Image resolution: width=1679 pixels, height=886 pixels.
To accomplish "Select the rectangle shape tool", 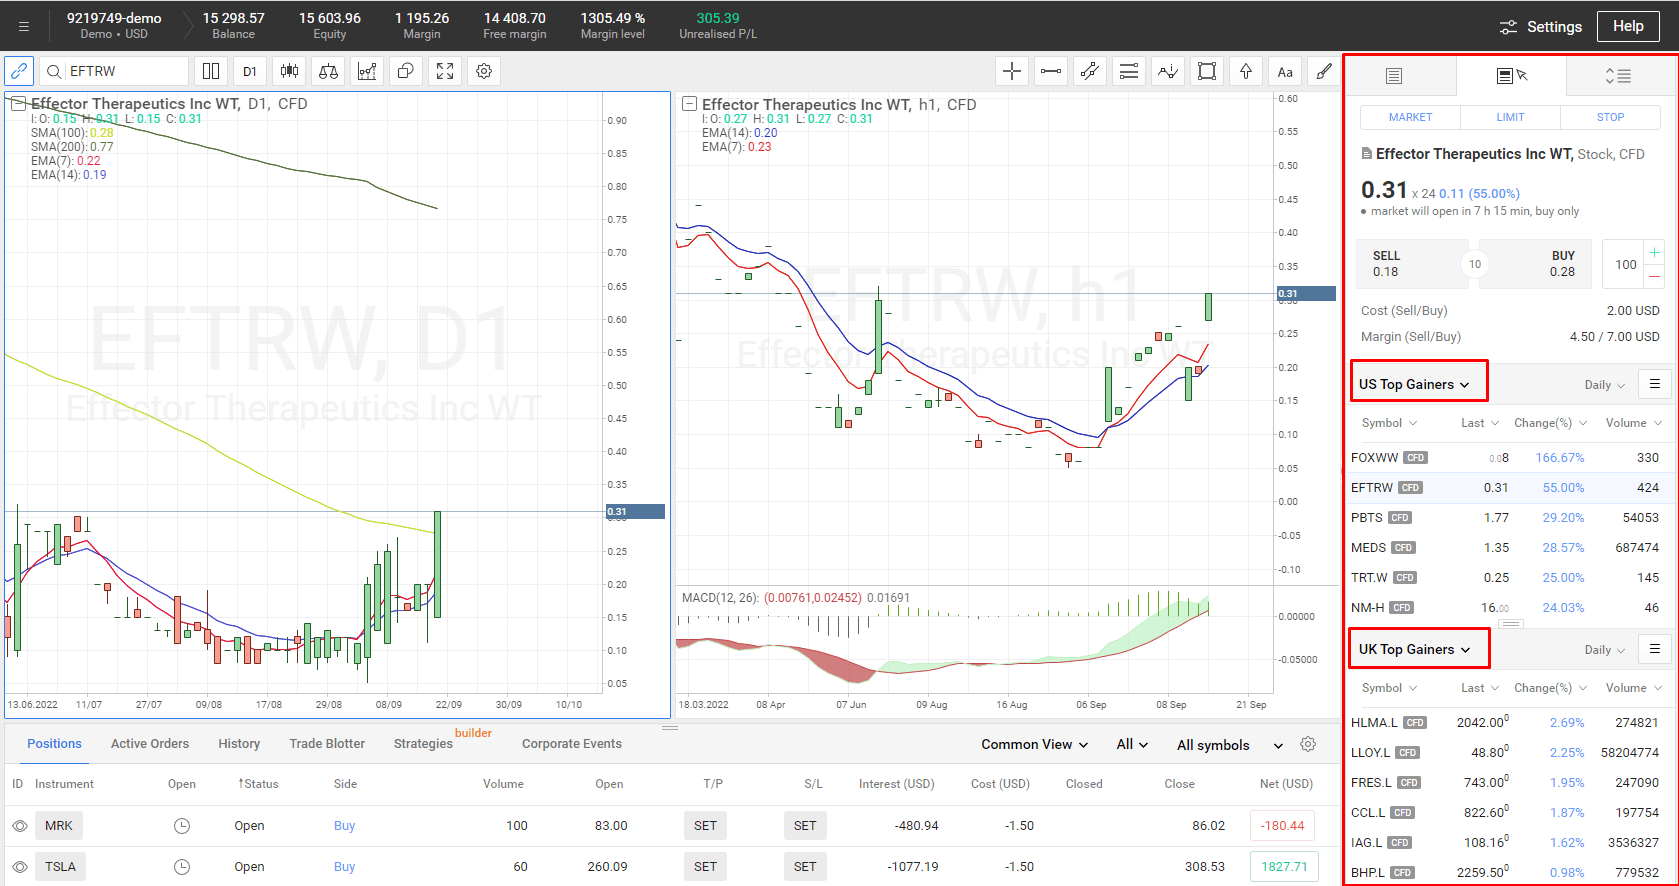I will 1207,71.
